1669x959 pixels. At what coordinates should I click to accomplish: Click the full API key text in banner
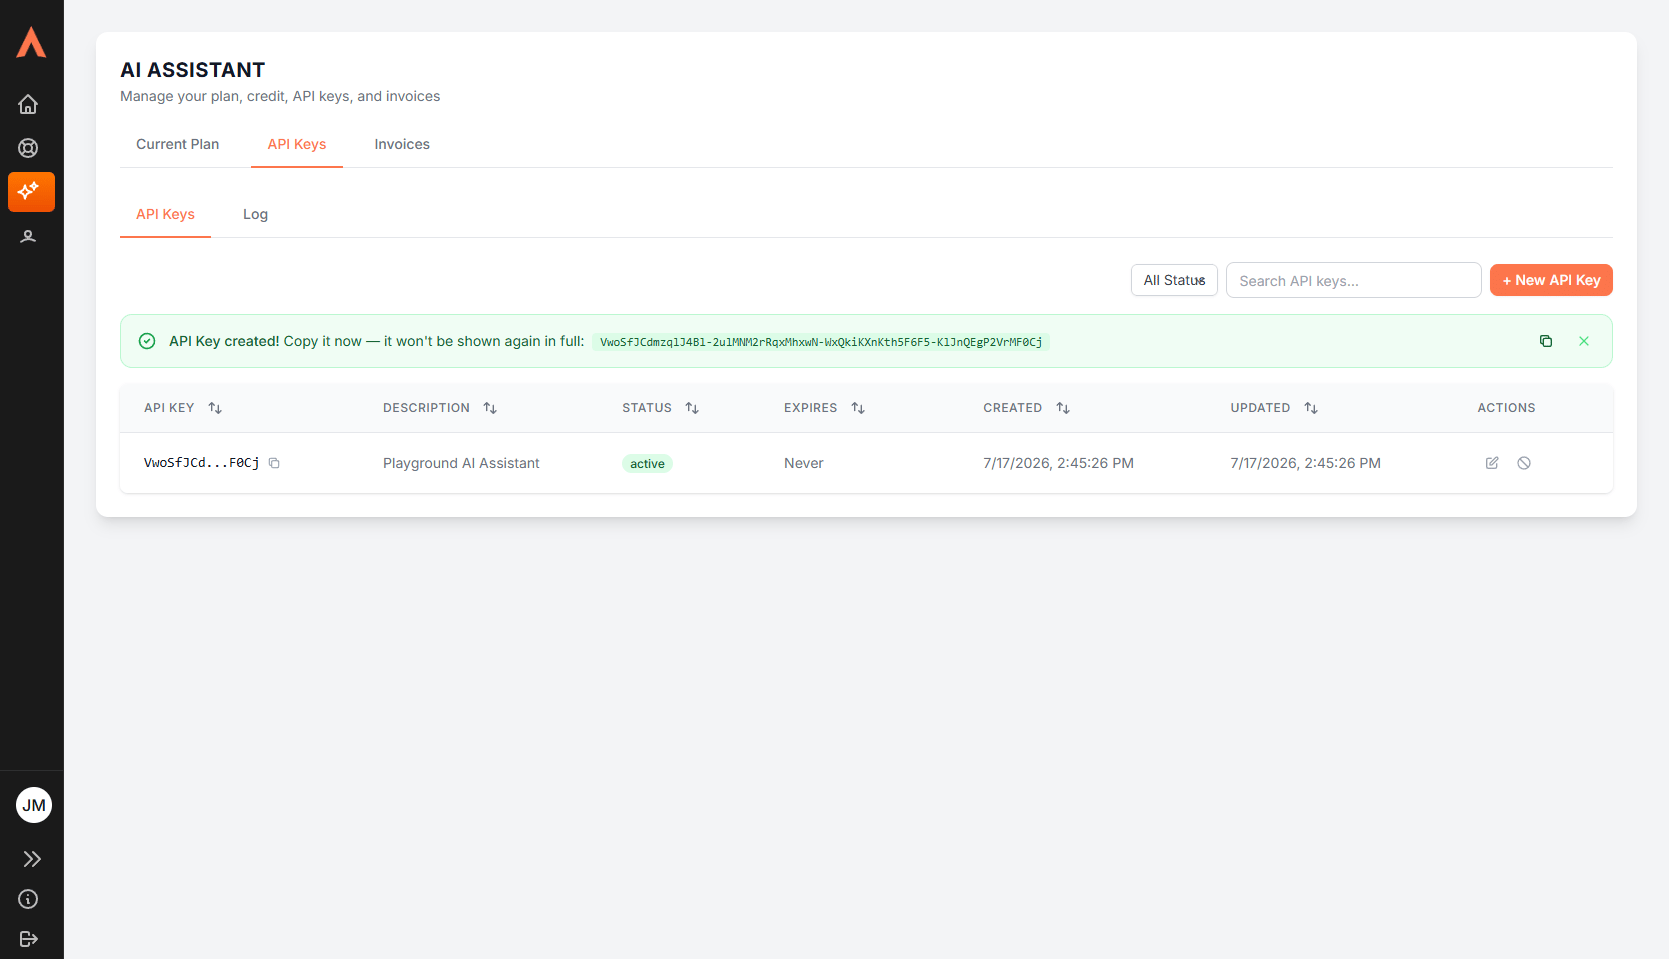point(821,342)
